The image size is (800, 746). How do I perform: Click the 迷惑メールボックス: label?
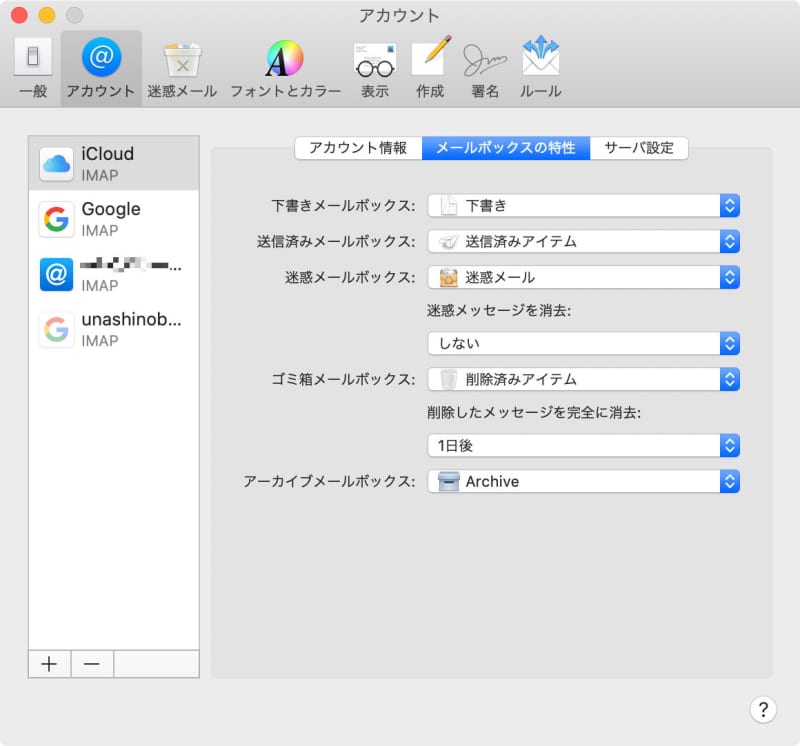(351, 277)
